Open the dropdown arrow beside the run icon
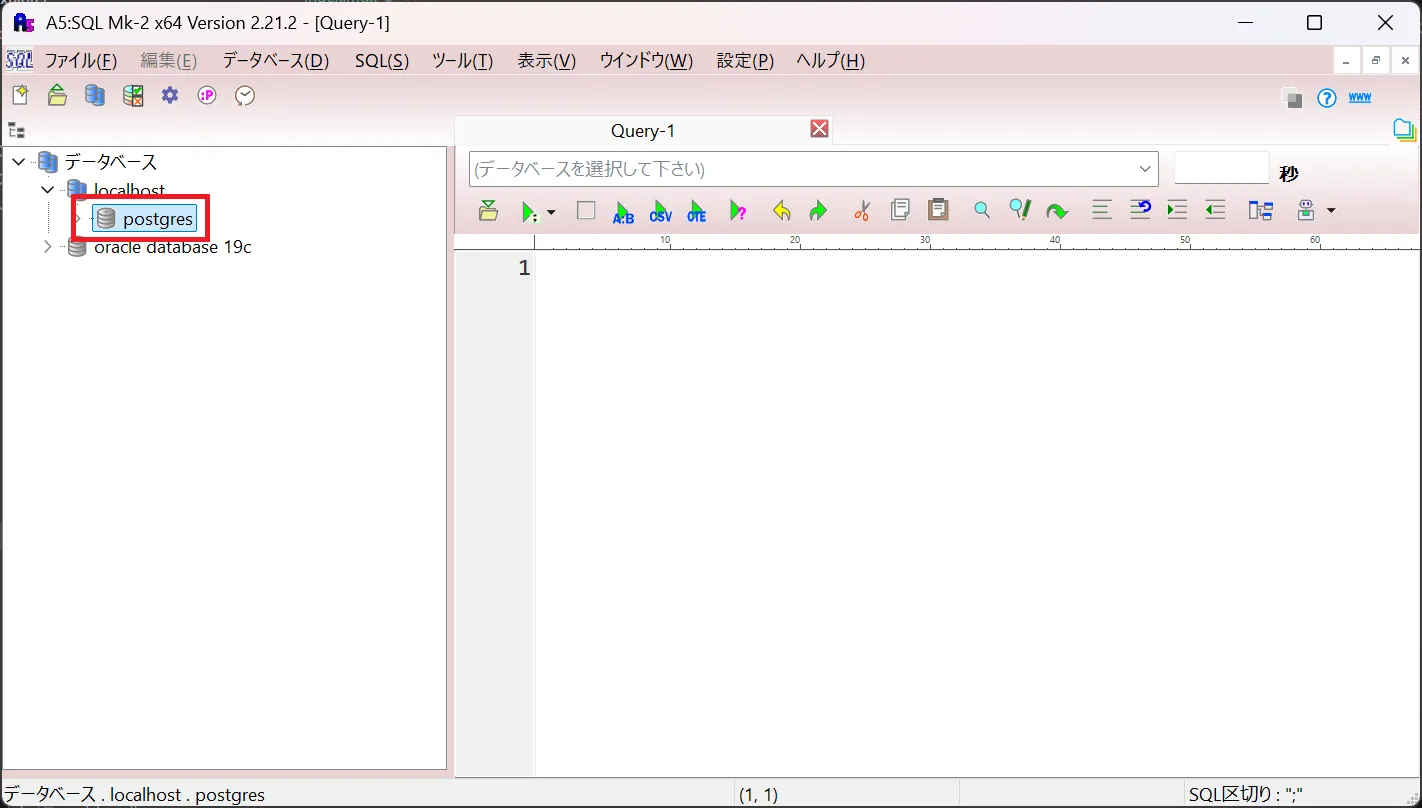This screenshot has width=1422, height=808. [x=550, y=212]
